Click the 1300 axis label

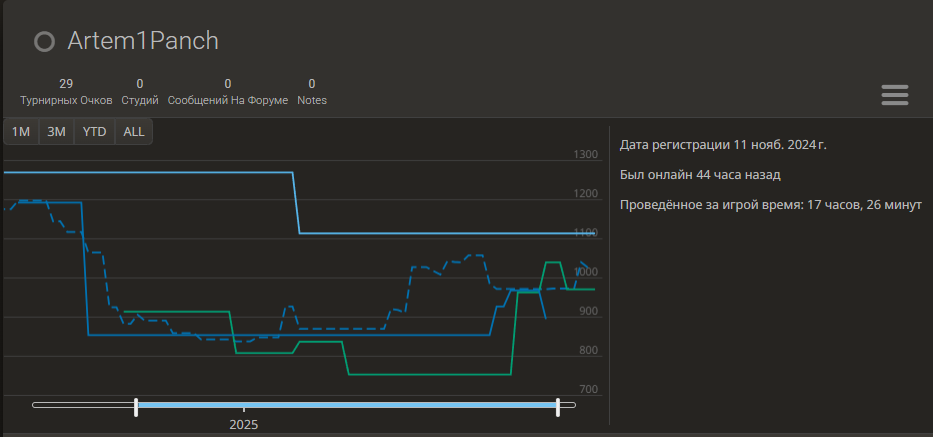click(x=586, y=155)
